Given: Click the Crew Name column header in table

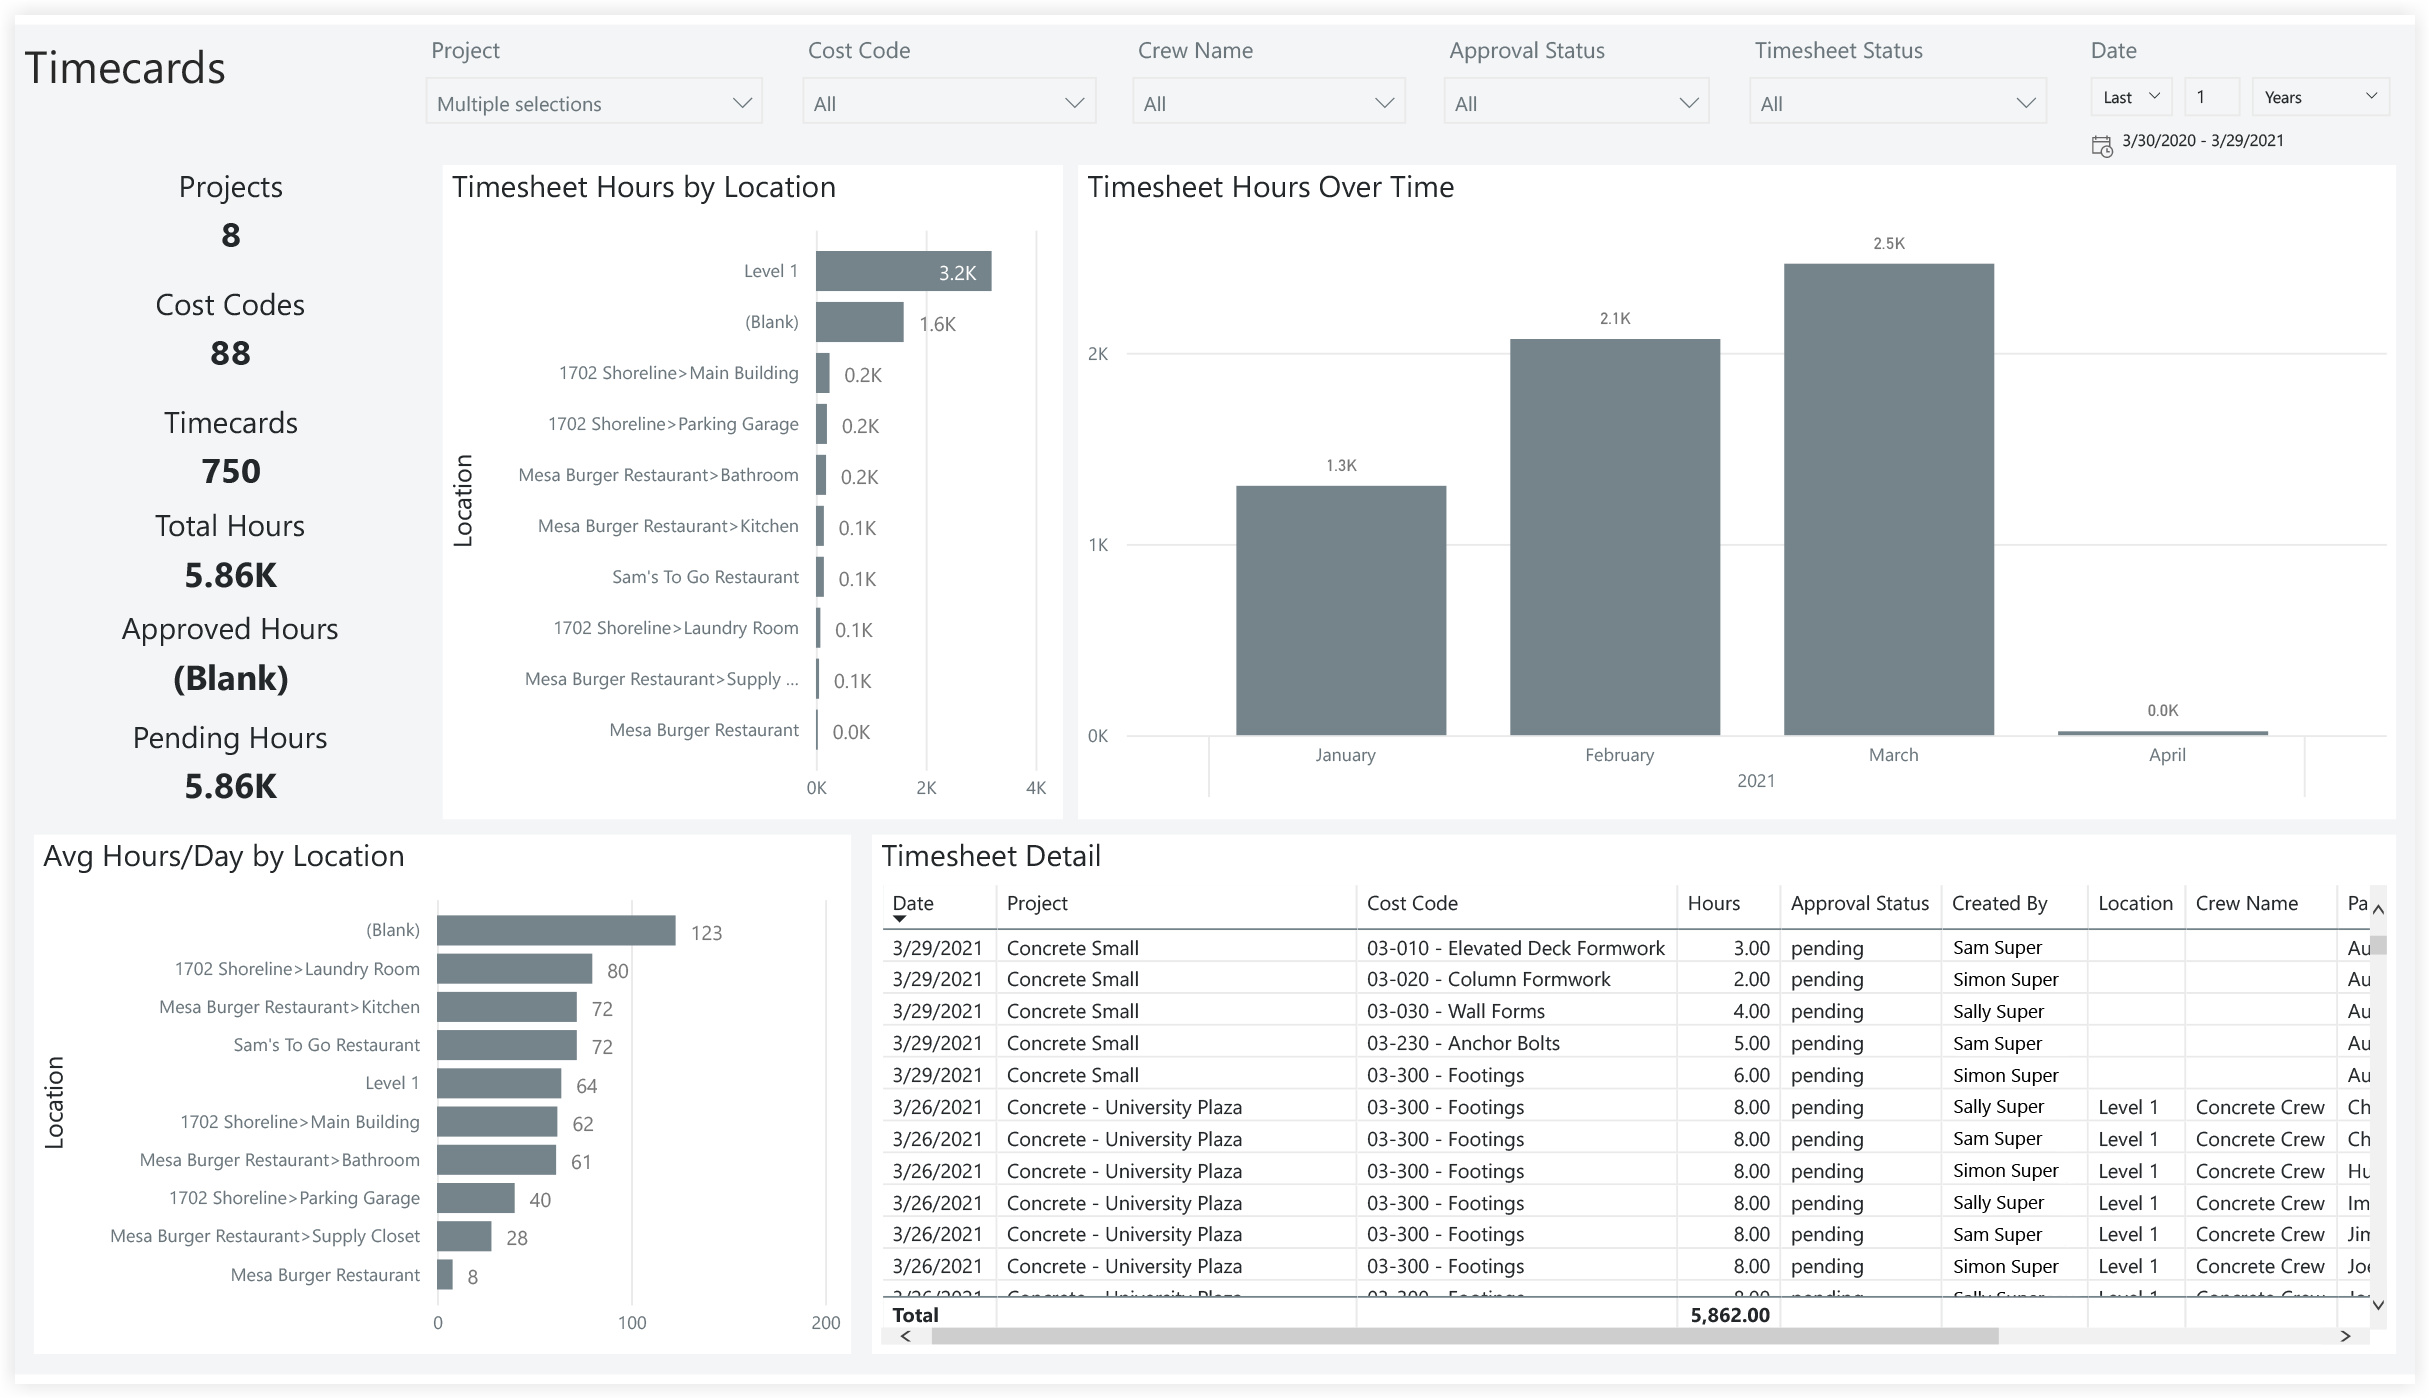Looking at the screenshot, I should pyautogui.click(x=2246, y=903).
